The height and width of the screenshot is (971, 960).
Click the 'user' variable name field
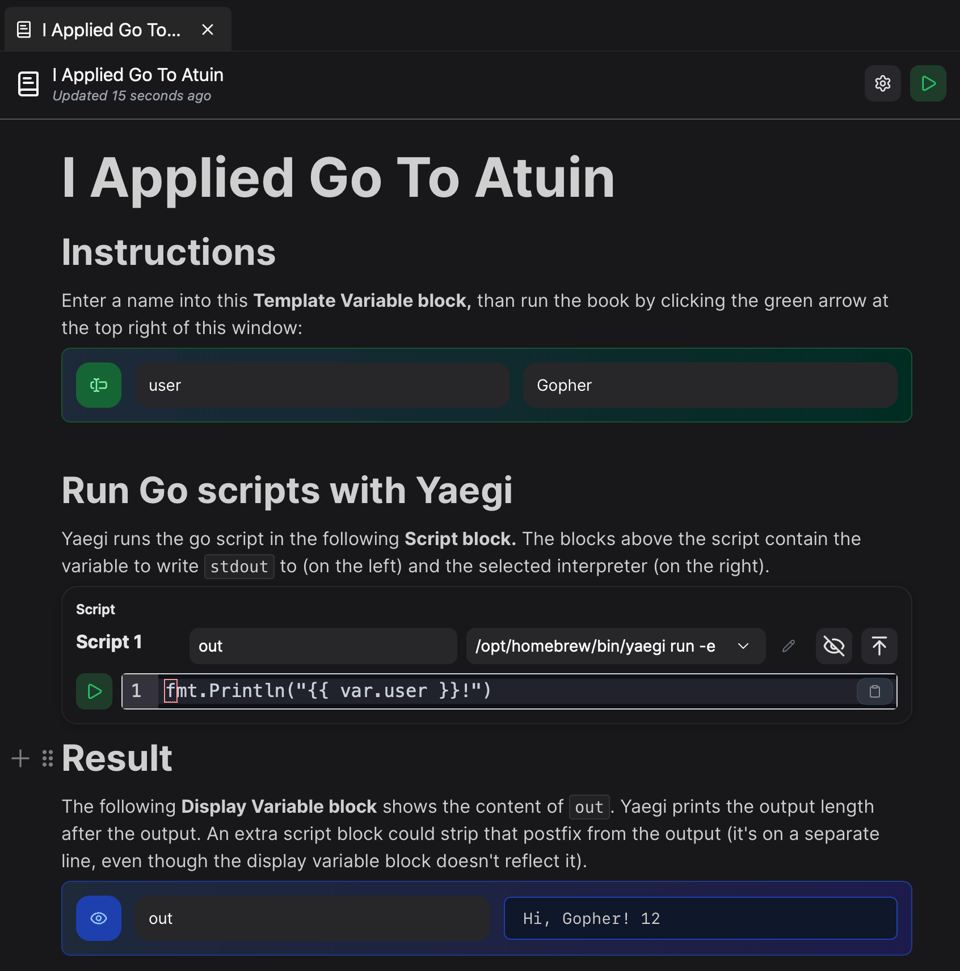tap(320, 385)
